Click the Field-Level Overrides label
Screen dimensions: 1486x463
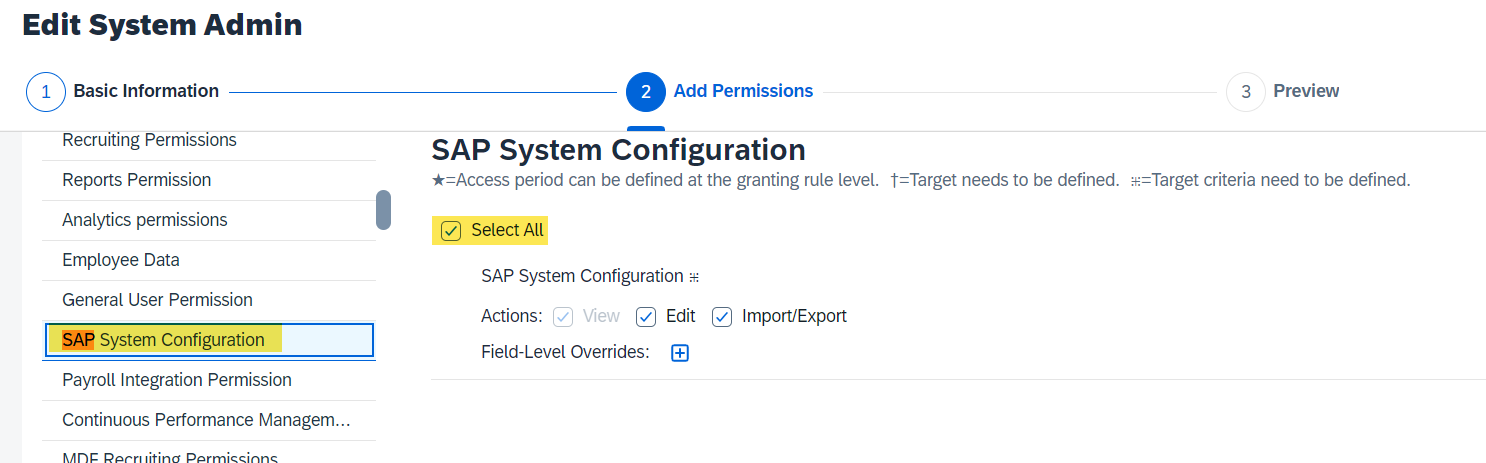click(565, 352)
